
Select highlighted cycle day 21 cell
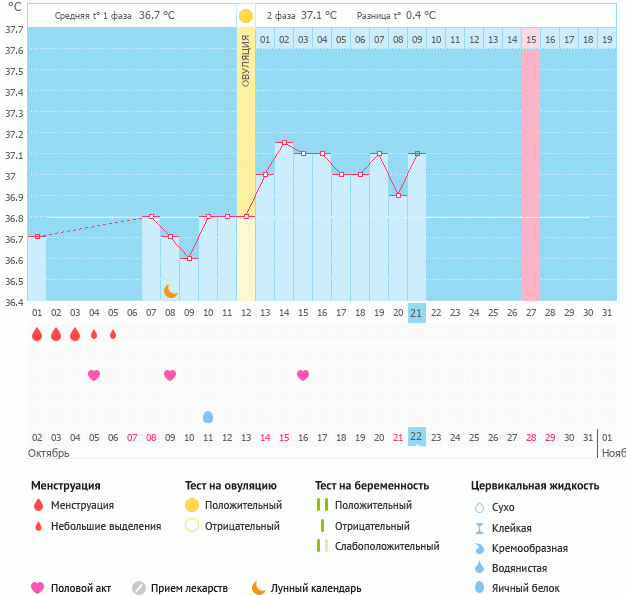point(417,313)
